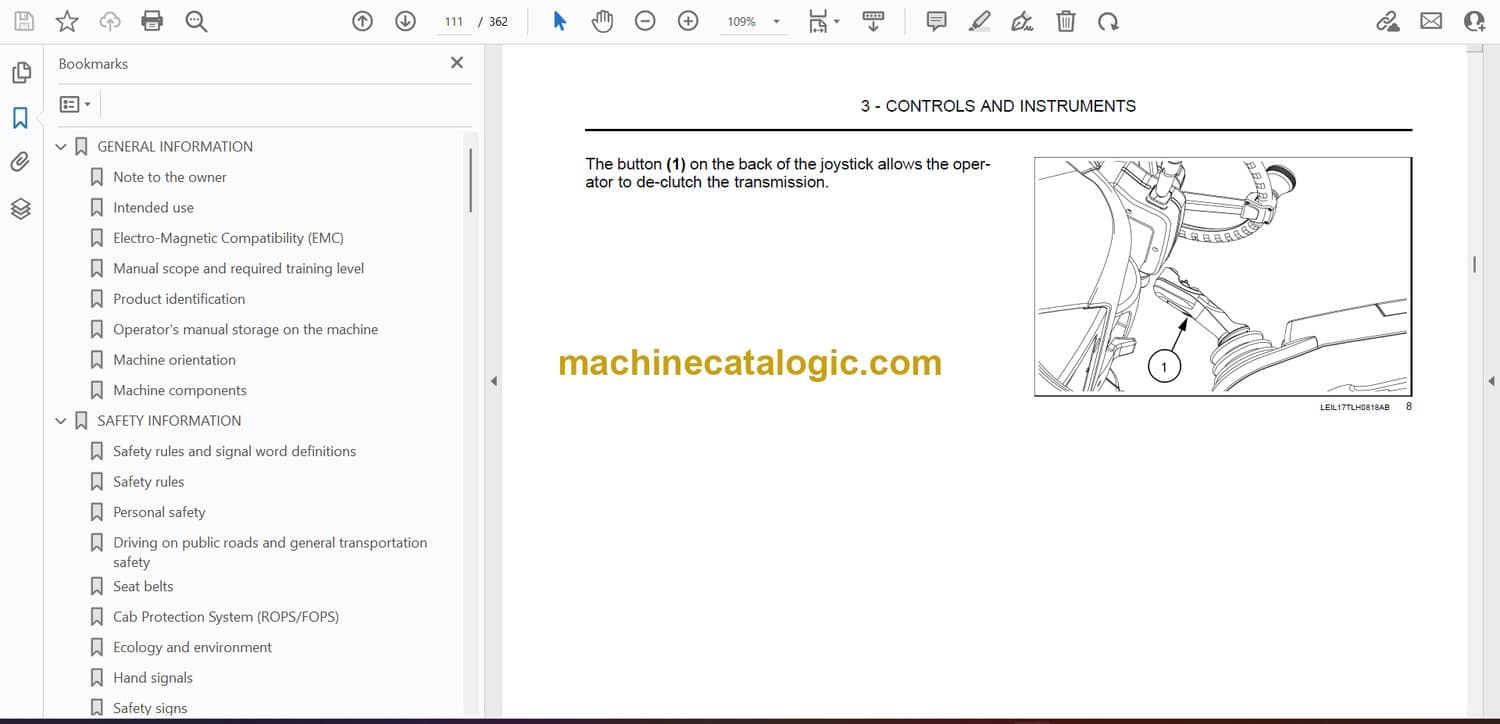Screen dimensions: 1500x724
Task: Add a sticky note comment
Action: 936,21
